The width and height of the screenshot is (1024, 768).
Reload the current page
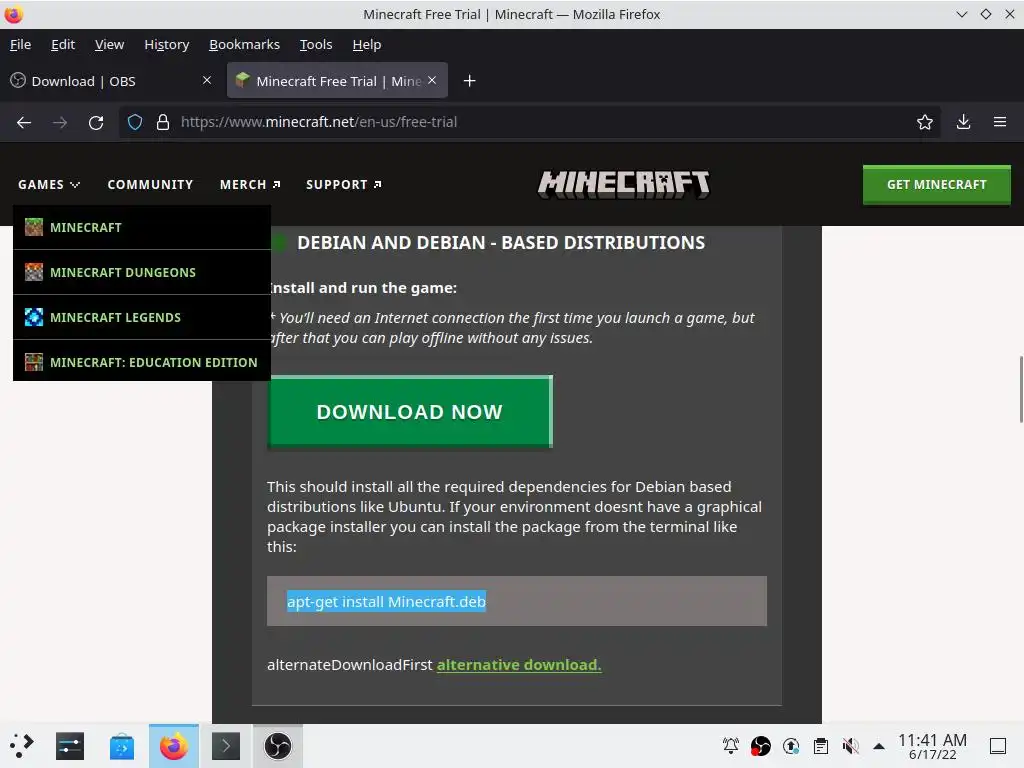tap(96, 122)
